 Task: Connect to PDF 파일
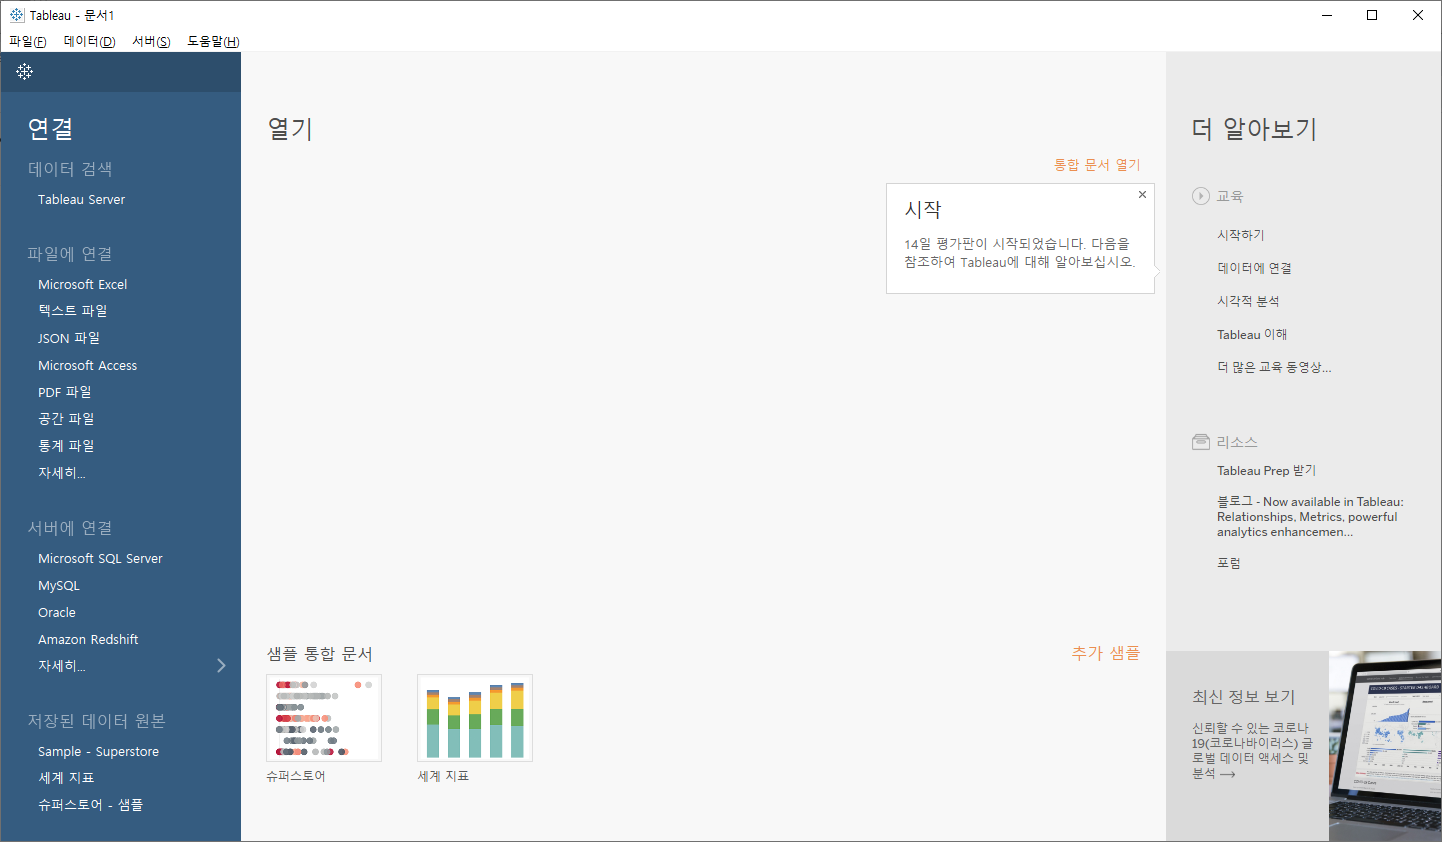point(65,392)
